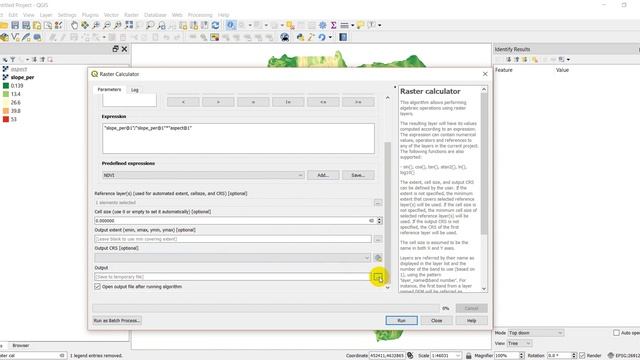Click the reference layers ellipsis button
Image resolution: width=640 pixels, height=360 pixels.
[x=378, y=202]
